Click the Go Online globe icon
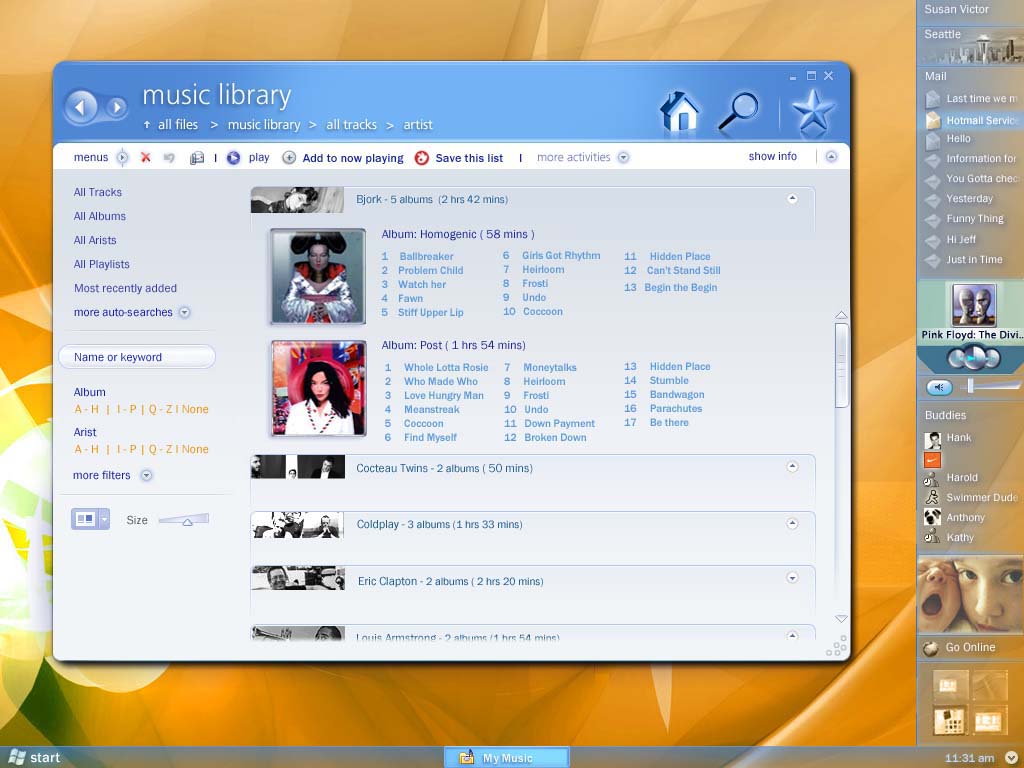The image size is (1024, 768). pos(931,648)
